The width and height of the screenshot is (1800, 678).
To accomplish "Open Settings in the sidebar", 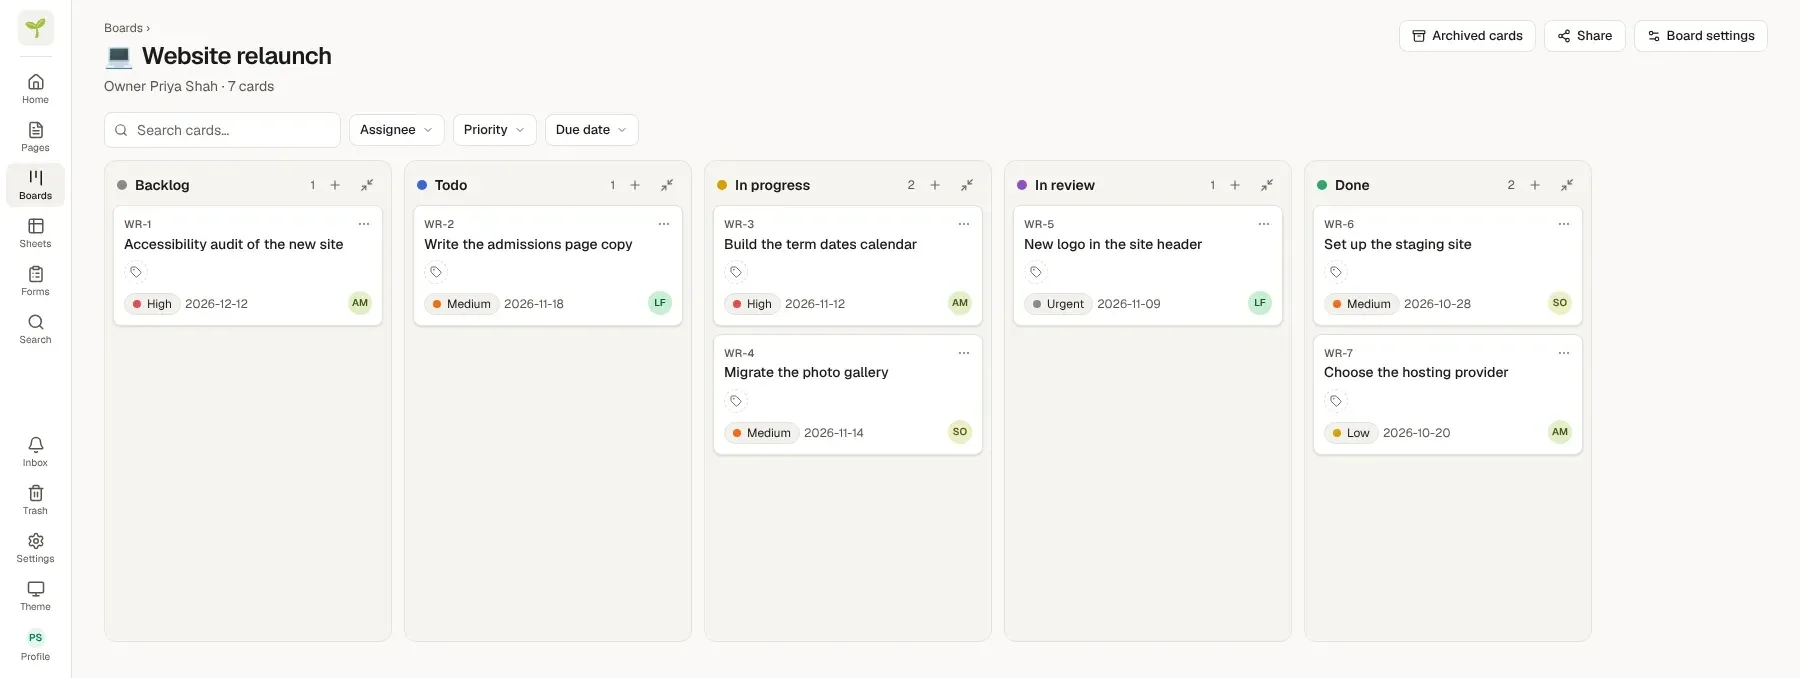I will pyautogui.click(x=36, y=548).
